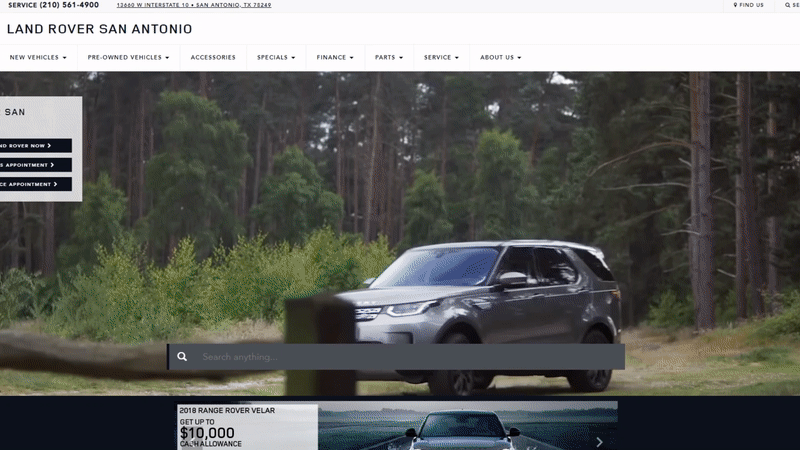Image resolution: width=800 pixels, height=450 pixels.
Task: Focus the Search anything input field
Action: [x=396, y=357]
